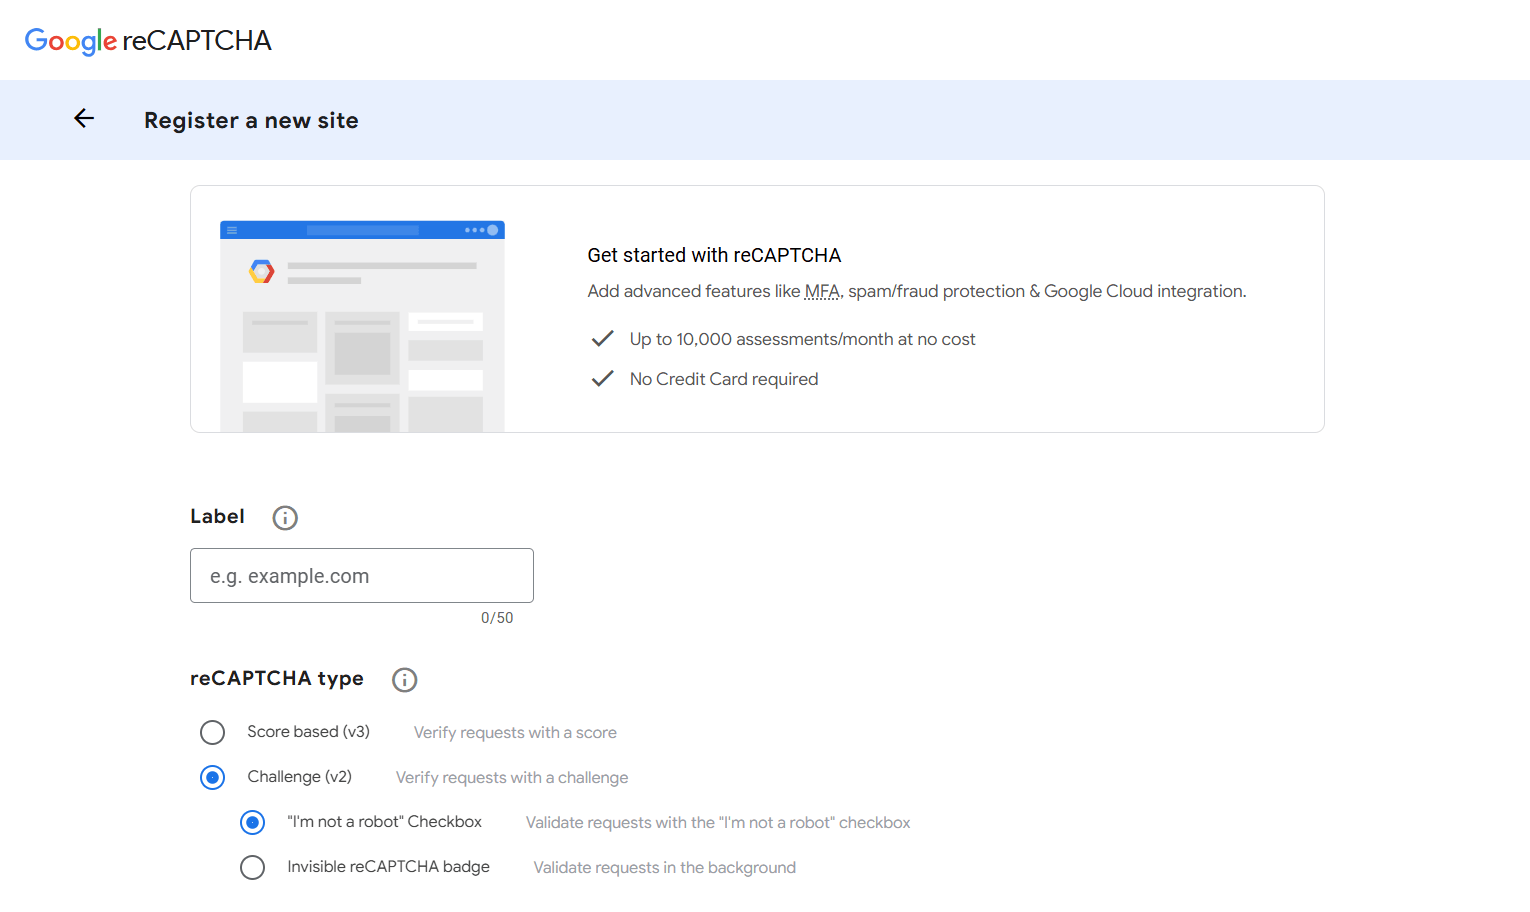This screenshot has height=912, width=1530.
Task: Select the Challenge (v2) option
Action: pyautogui.click(x=212, y=777)
